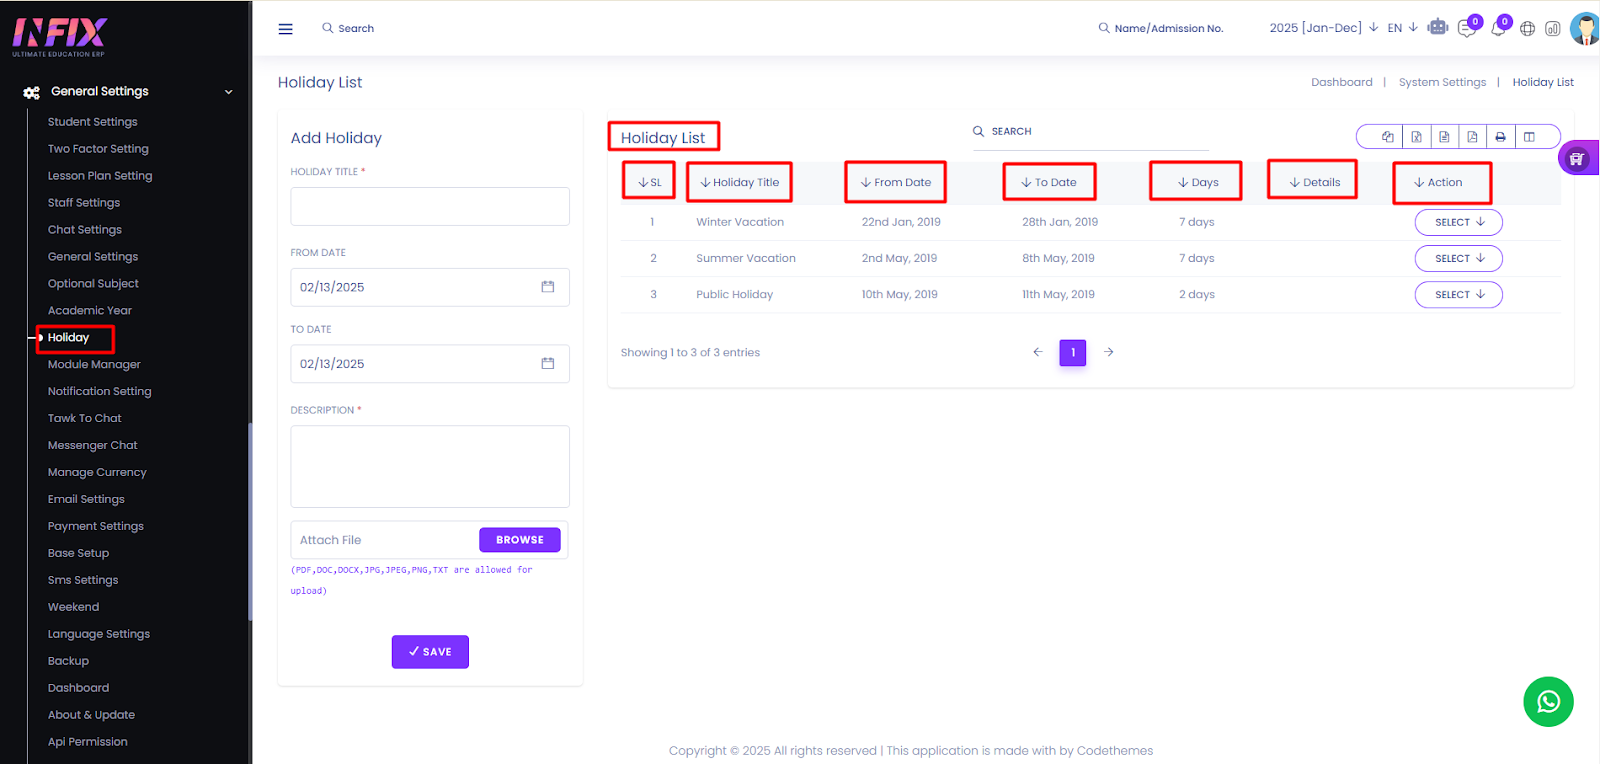Screen dimensions: 1600x764
Task: Open Staff Settings in the sidebar
Action: (x=84, y=203)
